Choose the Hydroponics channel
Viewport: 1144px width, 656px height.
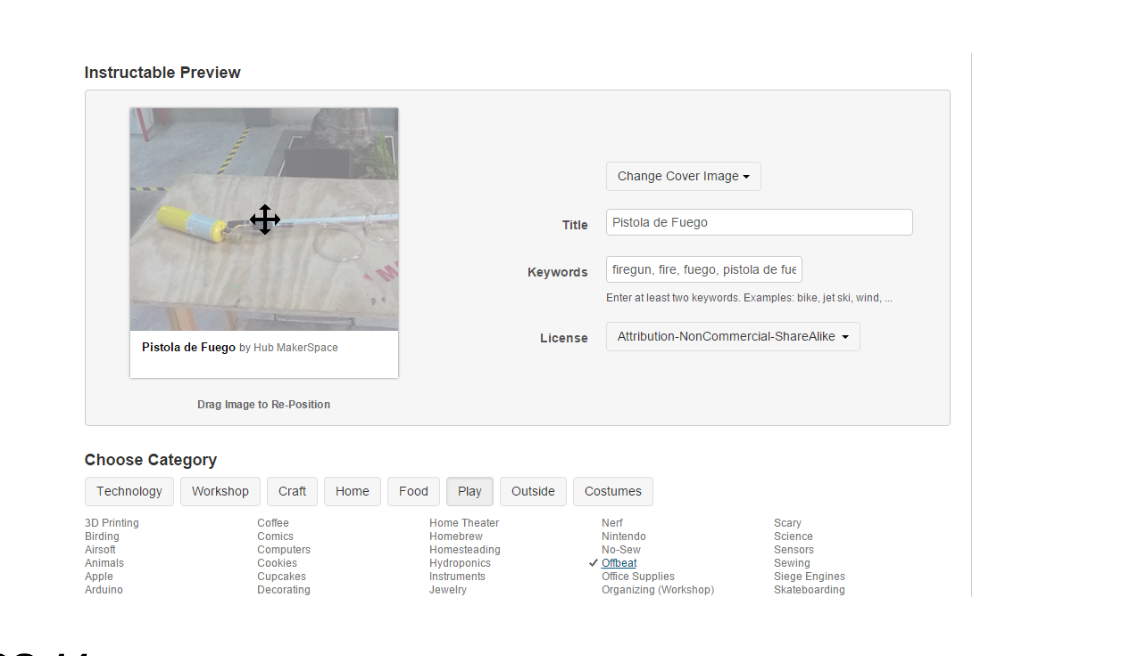tap(460, 563)
